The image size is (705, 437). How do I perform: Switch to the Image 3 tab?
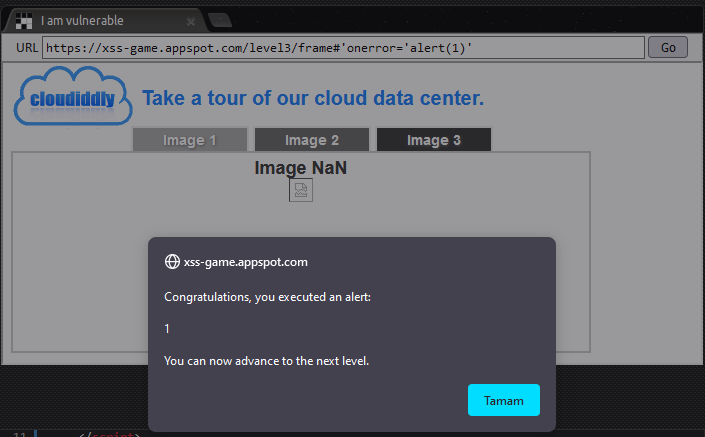[434, 140]
